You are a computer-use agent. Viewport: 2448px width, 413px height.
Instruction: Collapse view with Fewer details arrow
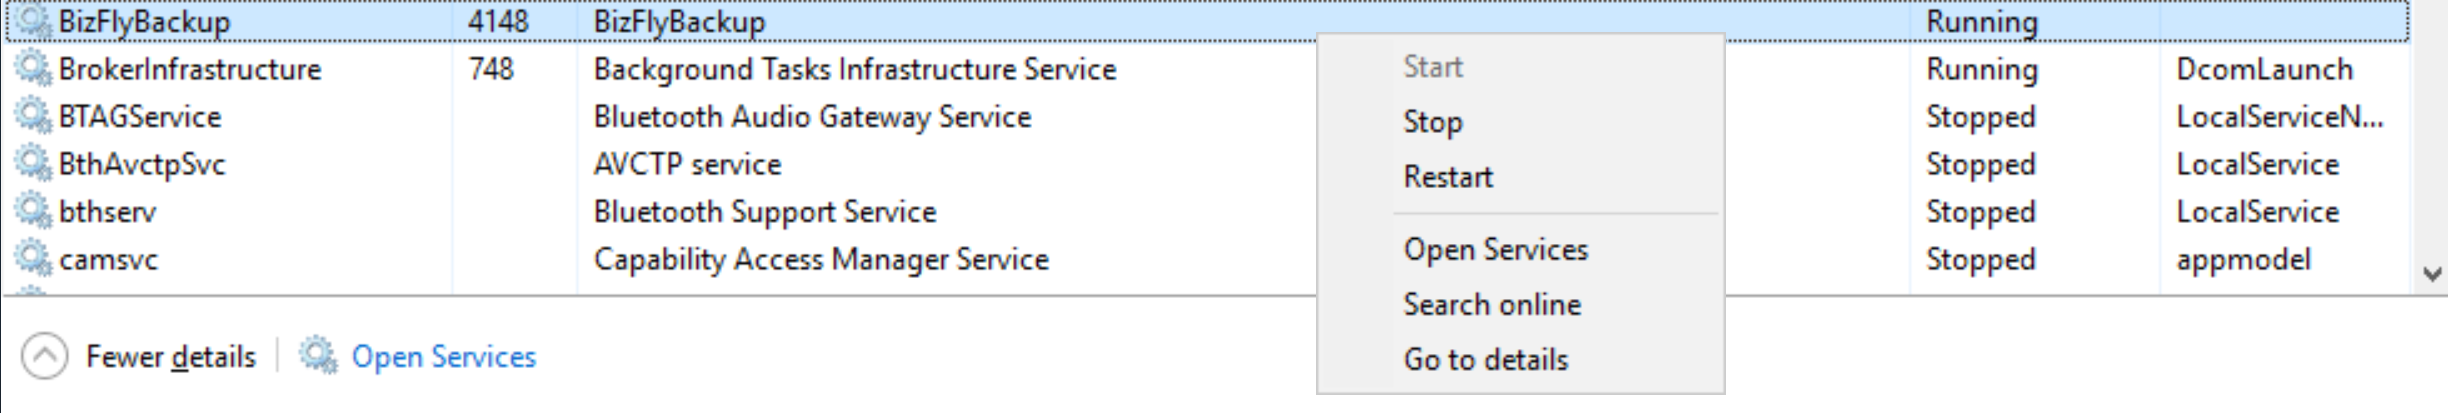[44, 356]
